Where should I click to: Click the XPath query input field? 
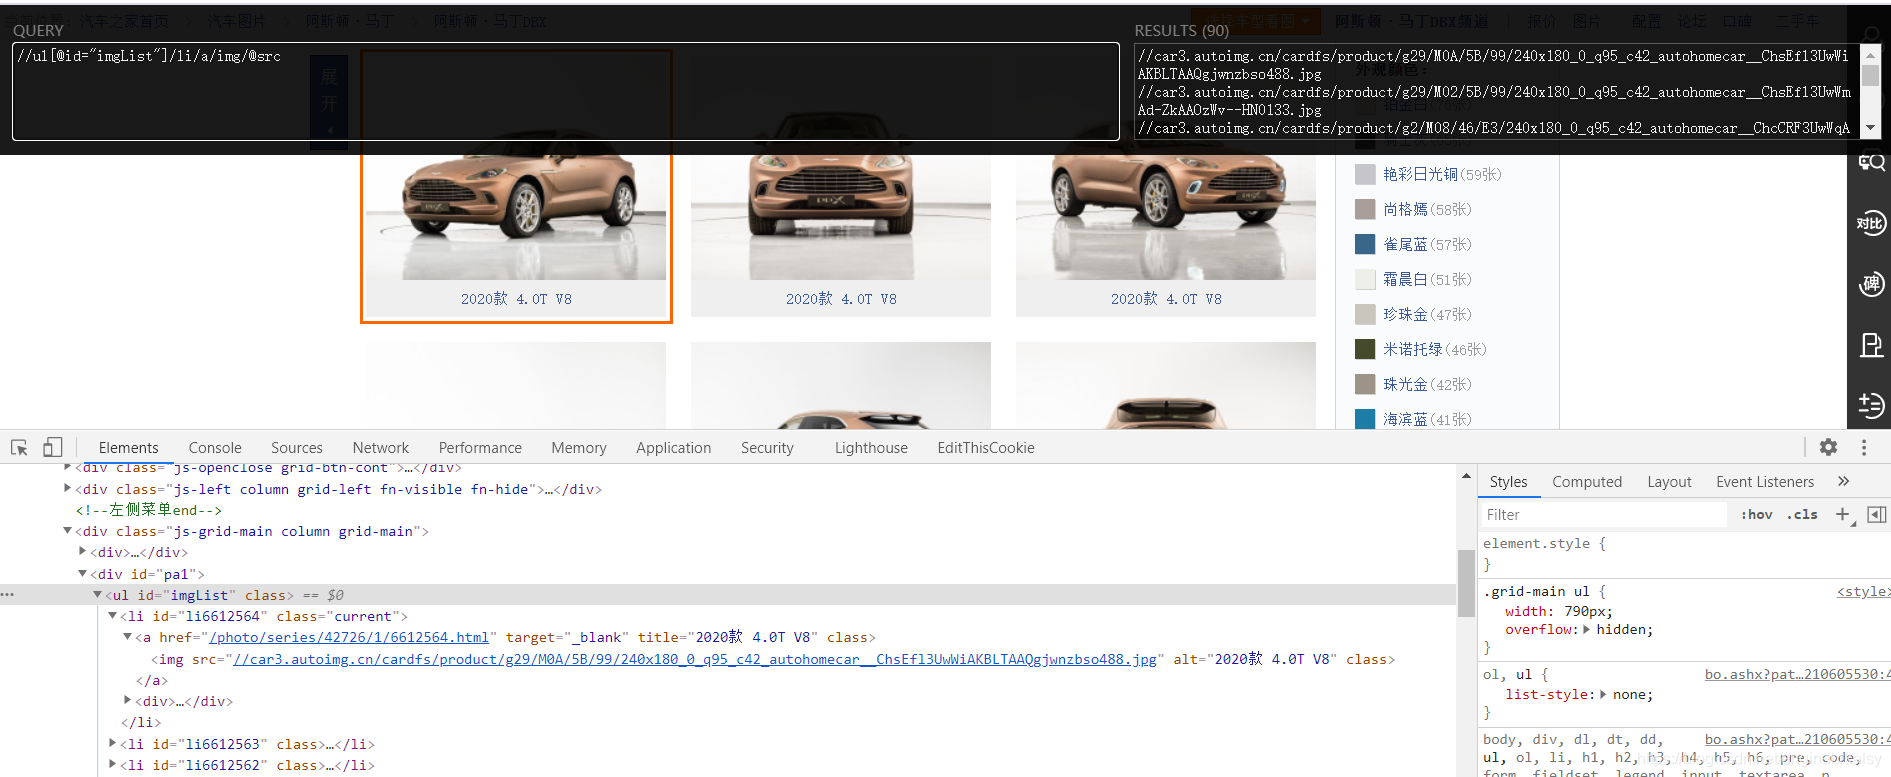coord(566,91)
